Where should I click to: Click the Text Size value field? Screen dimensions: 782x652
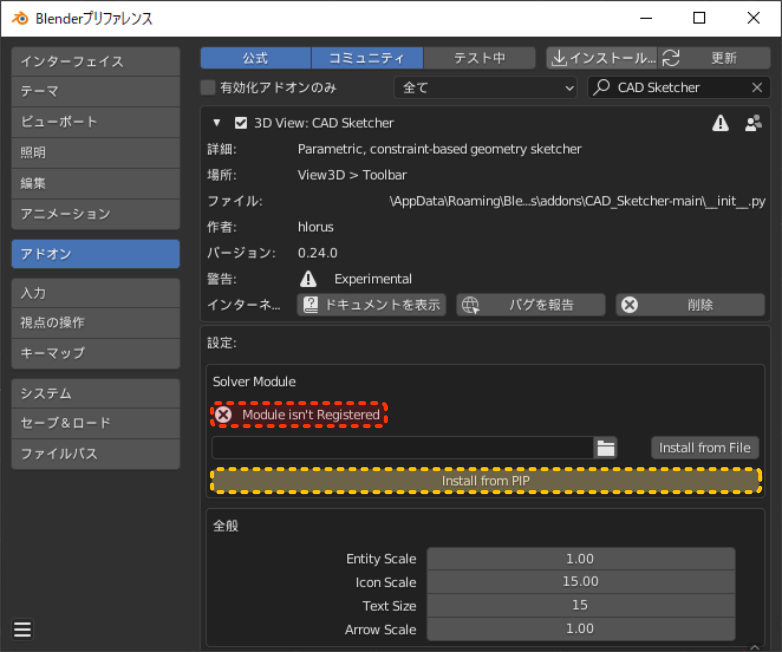[581, 606]
